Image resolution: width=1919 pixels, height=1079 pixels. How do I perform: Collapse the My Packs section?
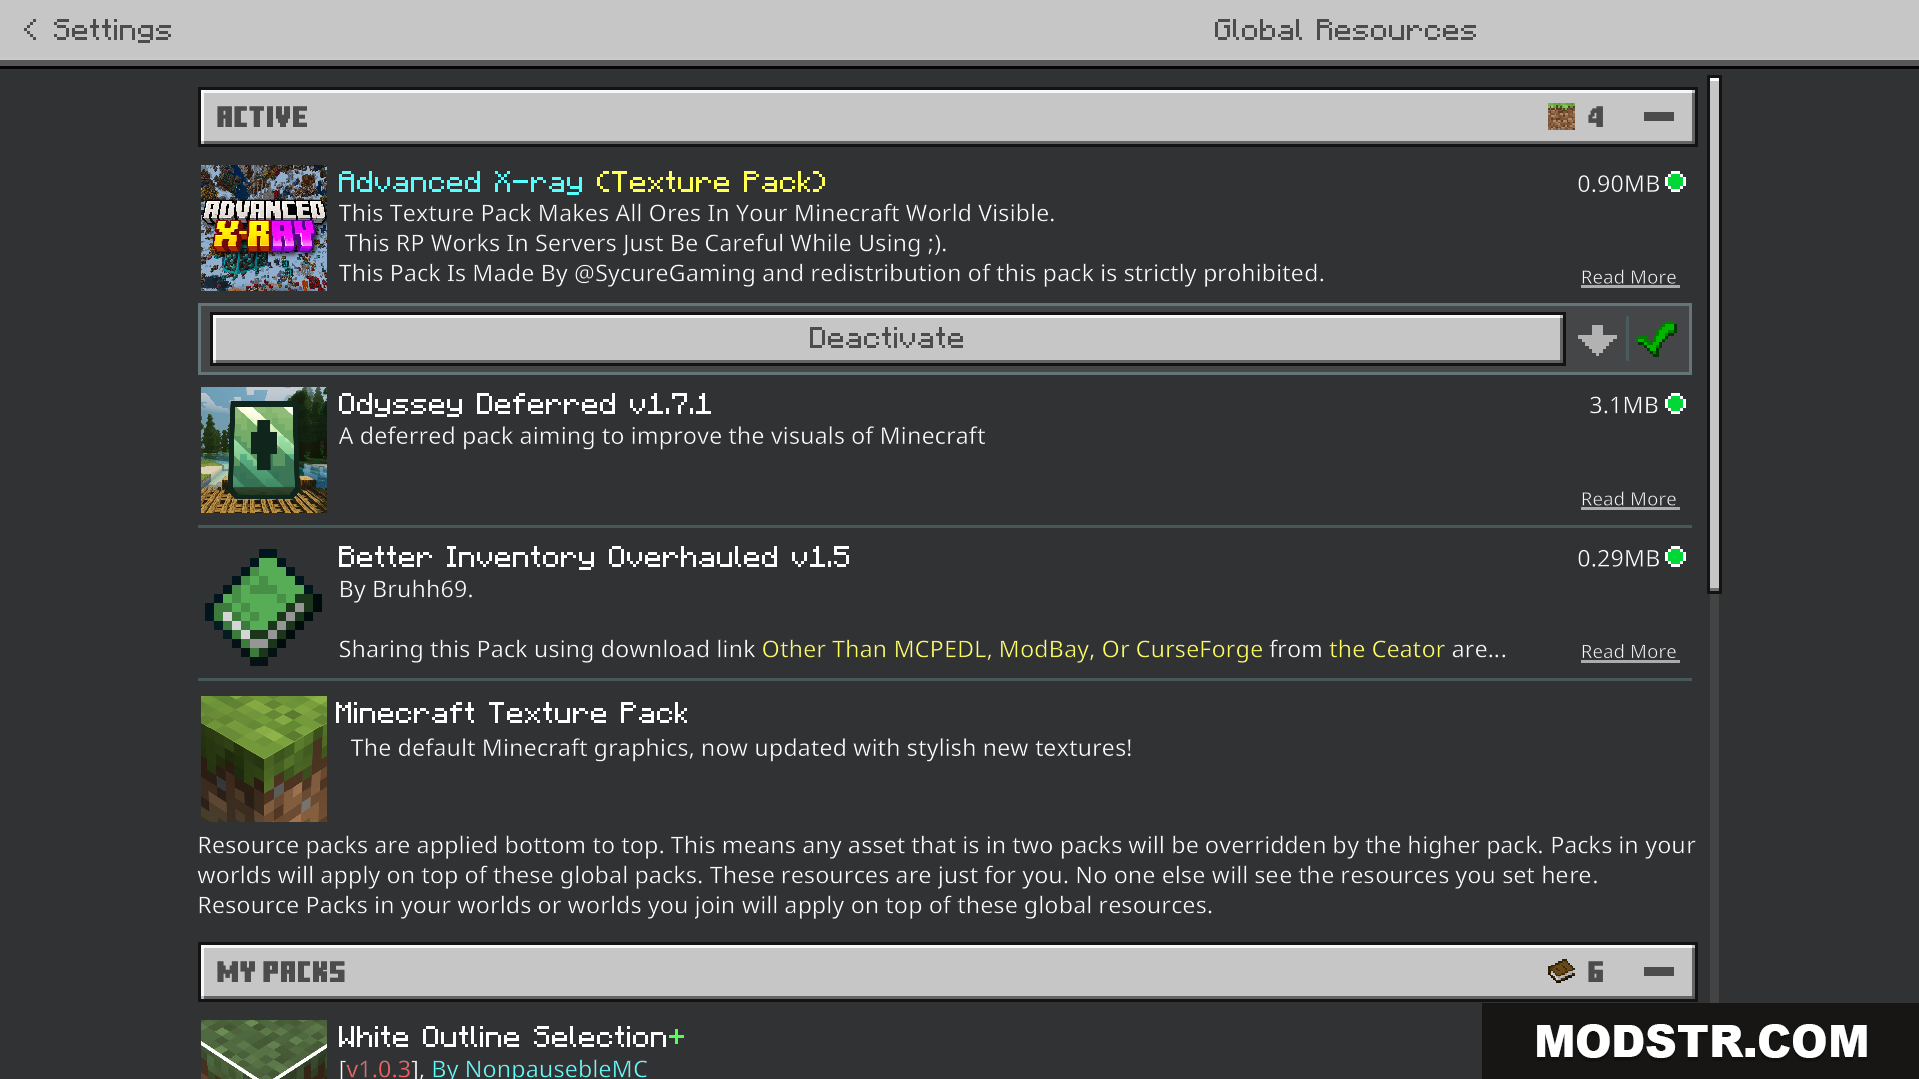[1658, 971]
